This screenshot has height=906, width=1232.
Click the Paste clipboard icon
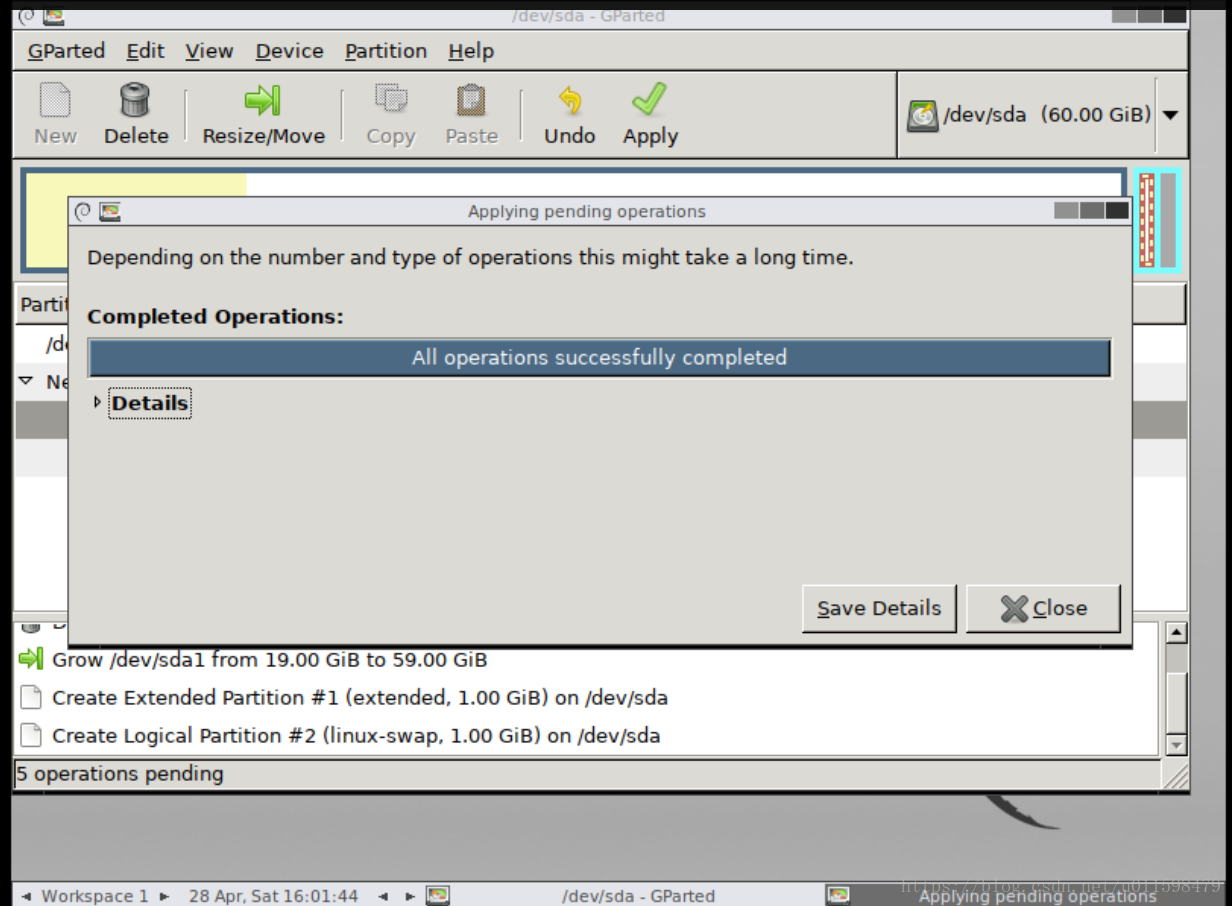(471, 101)
